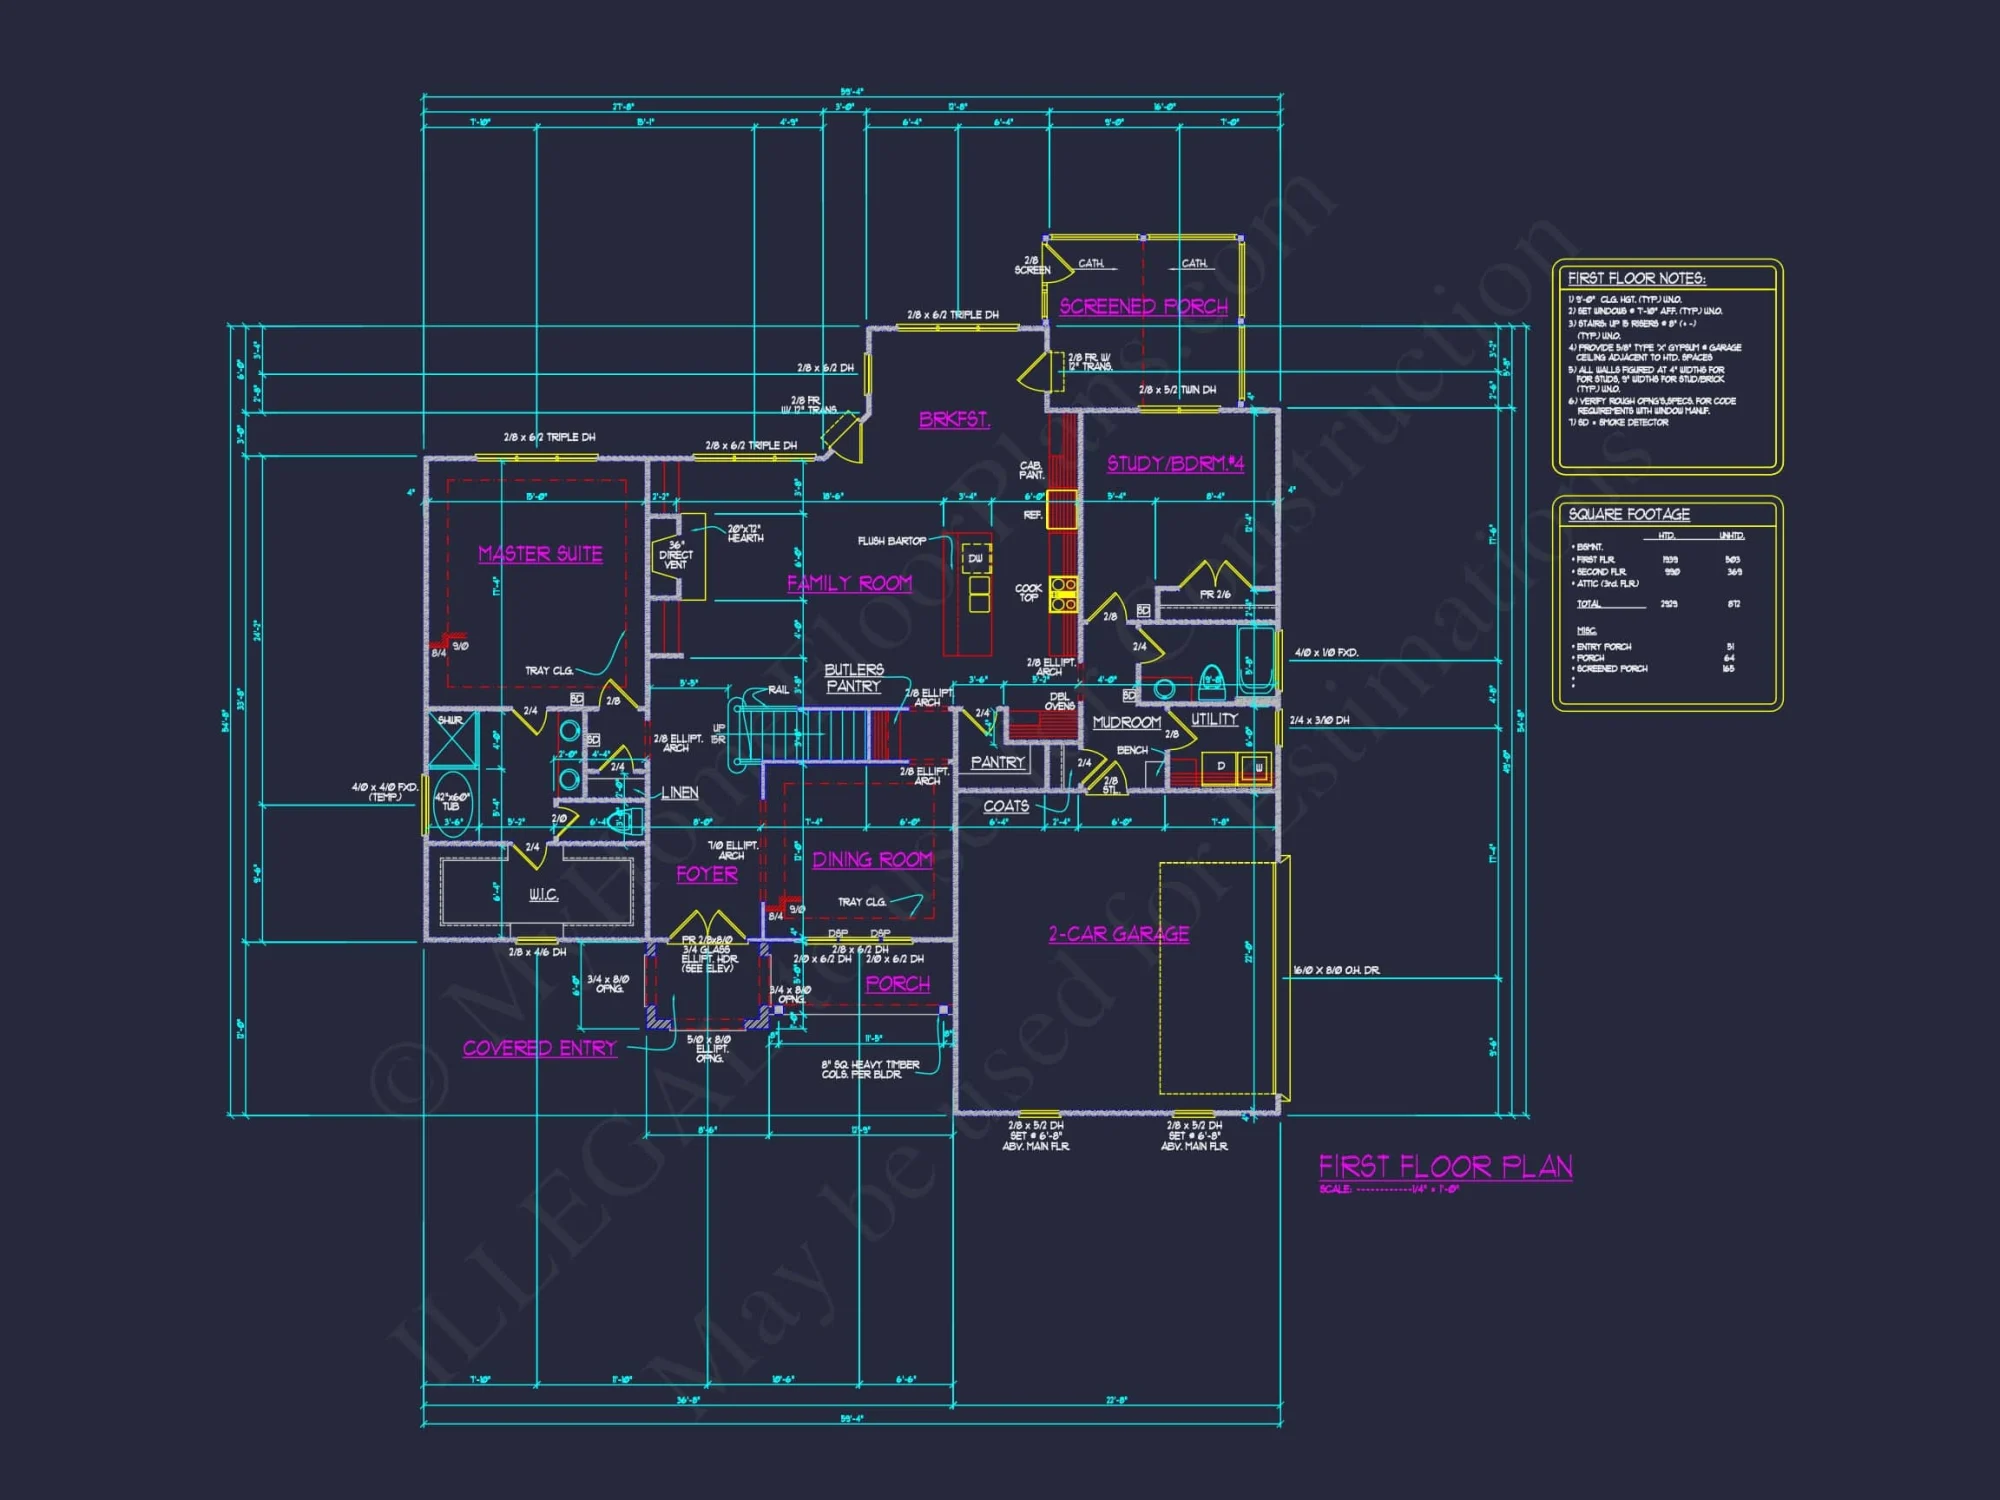Select the COVERED ENTRY label

[x=539, y=1048]
